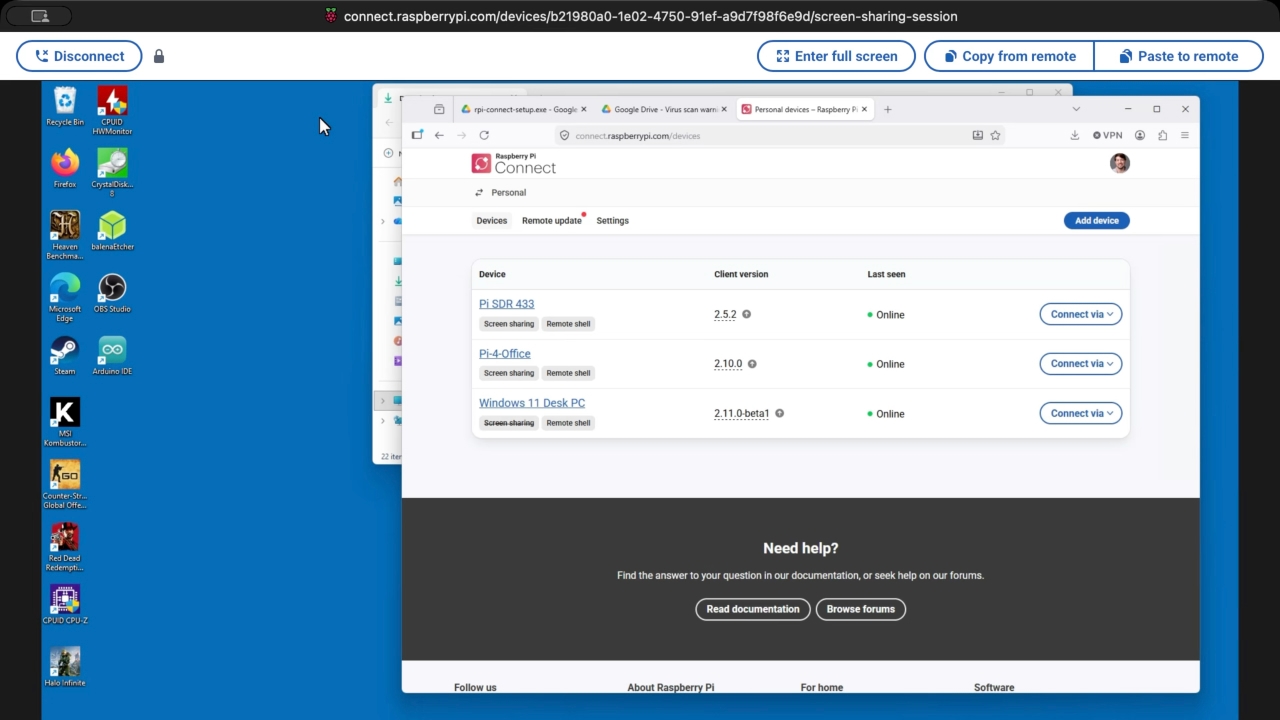Screen dimensions: 1280x720
Task: Open the Windows 11 Desk PC device link
Action: click(531, 403)
